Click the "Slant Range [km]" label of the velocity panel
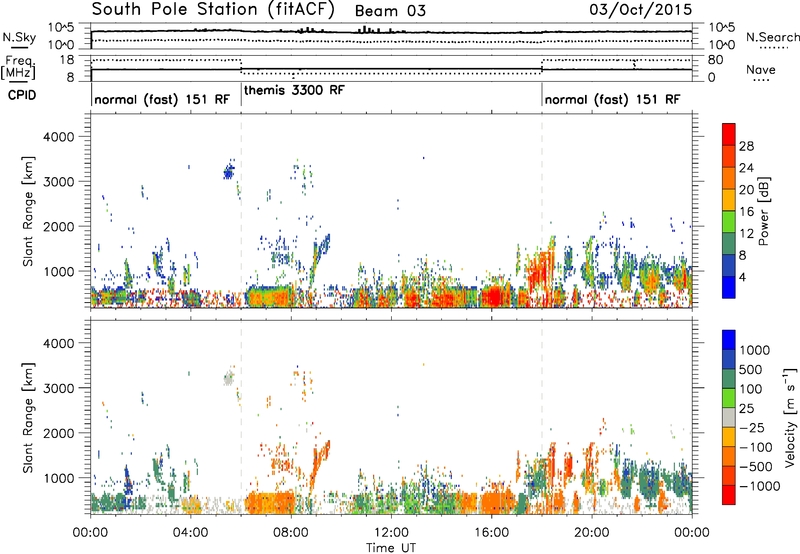The image size is (800, 554). (x=28, y=418)
